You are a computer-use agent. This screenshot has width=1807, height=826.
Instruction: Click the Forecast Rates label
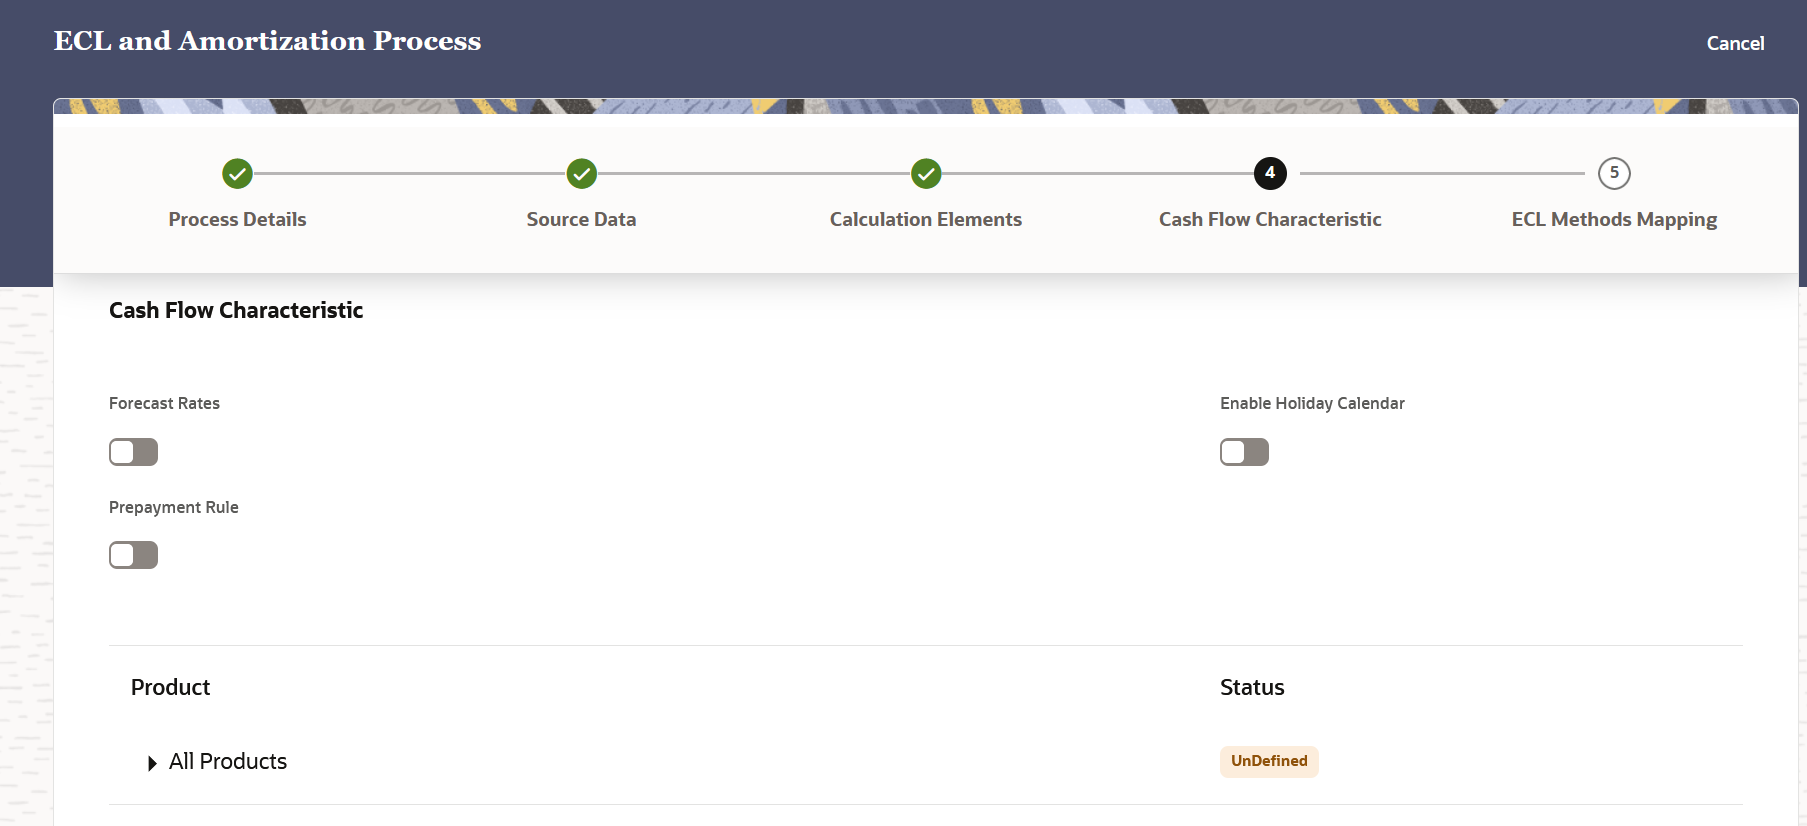[164, 403]
